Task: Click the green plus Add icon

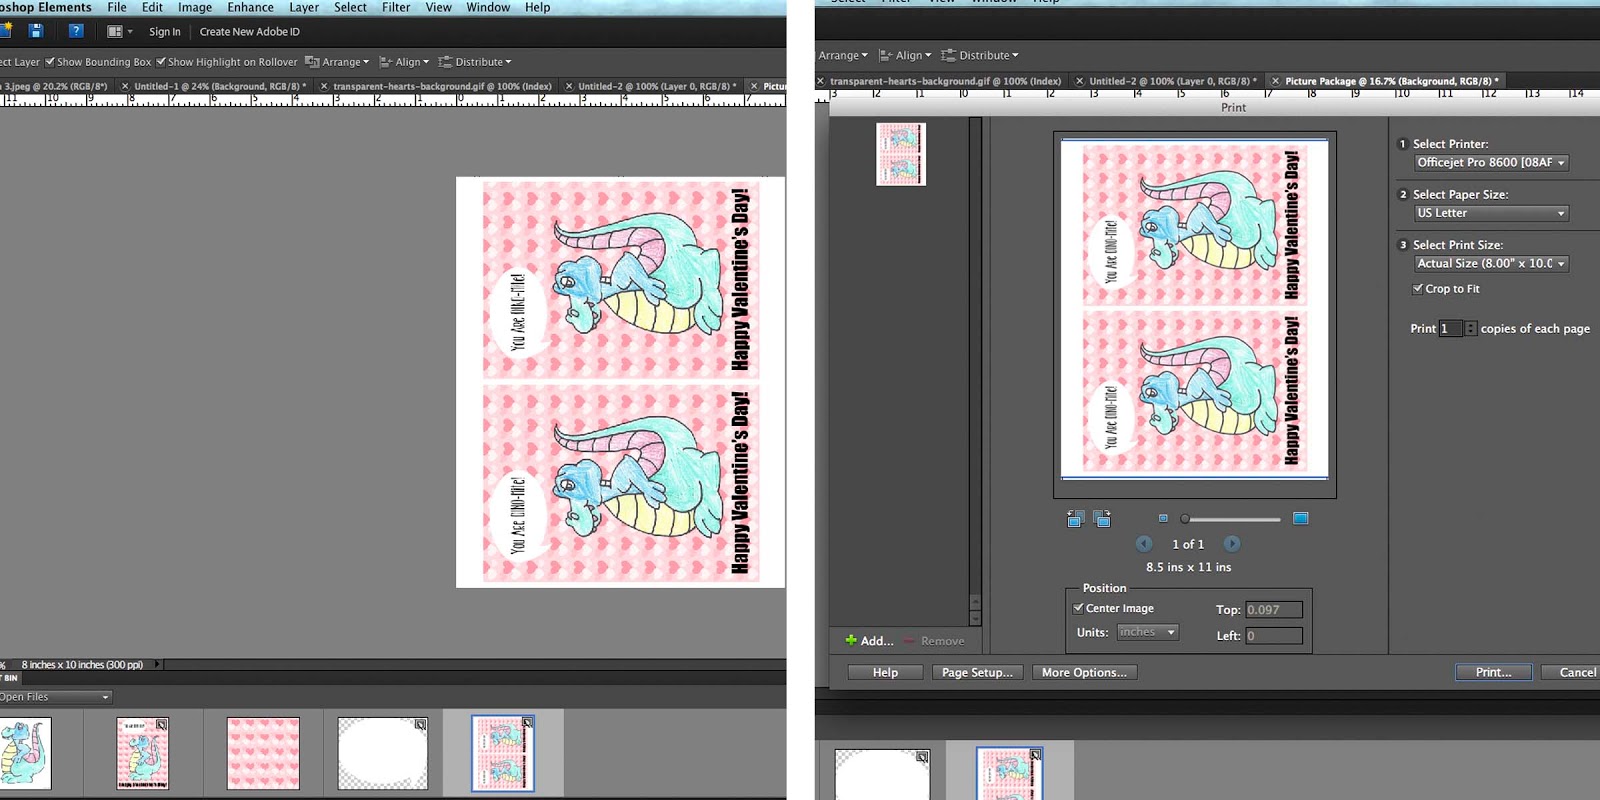Action: [851, 640]
